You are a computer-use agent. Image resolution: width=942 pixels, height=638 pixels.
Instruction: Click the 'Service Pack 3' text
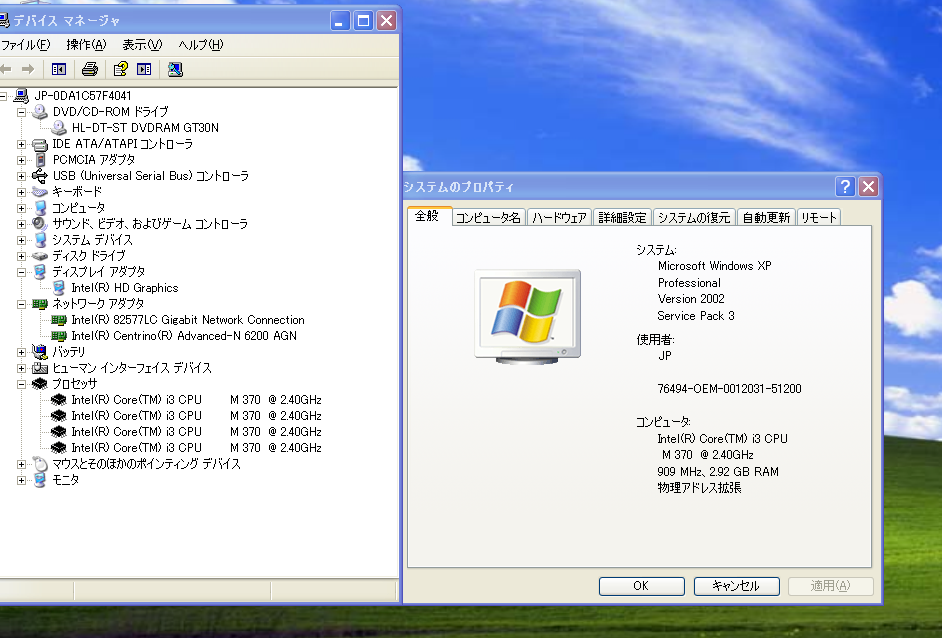click(x=696, y=316)
